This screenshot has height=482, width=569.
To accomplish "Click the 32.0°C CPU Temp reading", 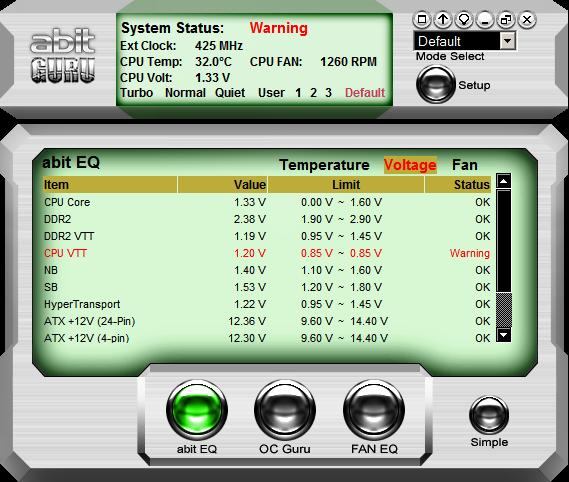I will 213,62.
